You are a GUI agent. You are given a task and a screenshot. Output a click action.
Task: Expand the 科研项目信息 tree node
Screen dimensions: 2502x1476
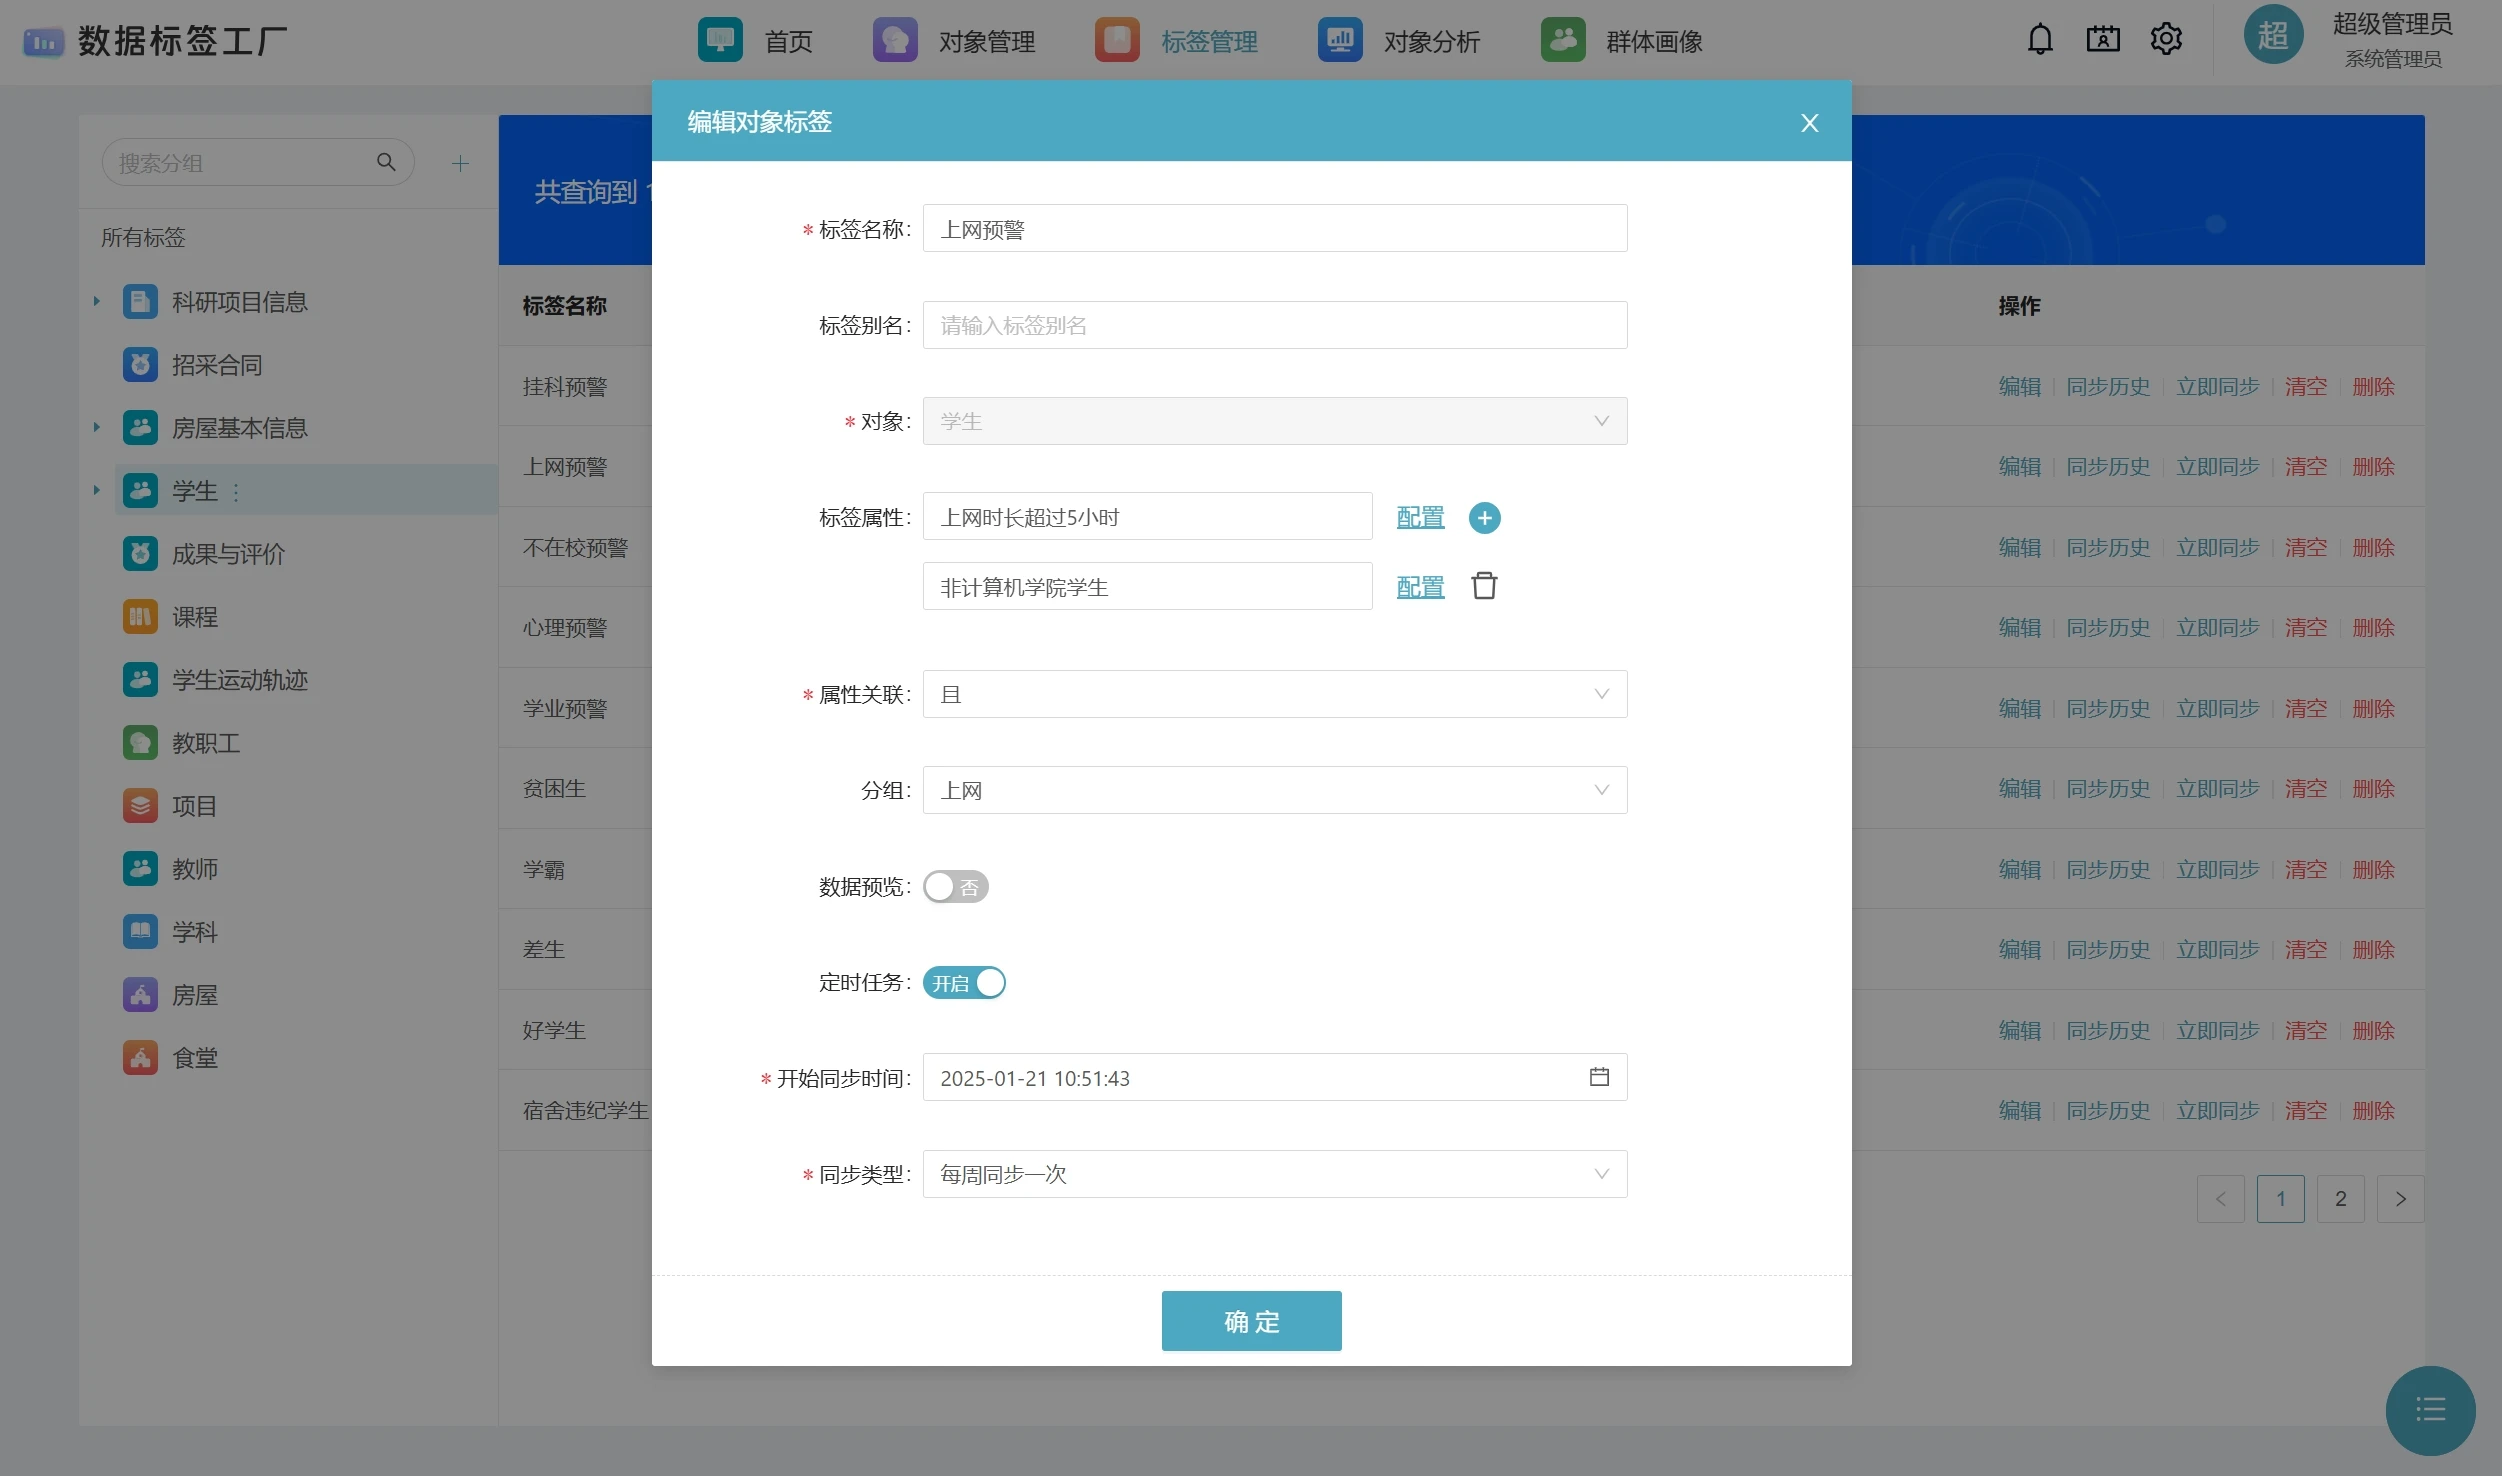point(97,301)
